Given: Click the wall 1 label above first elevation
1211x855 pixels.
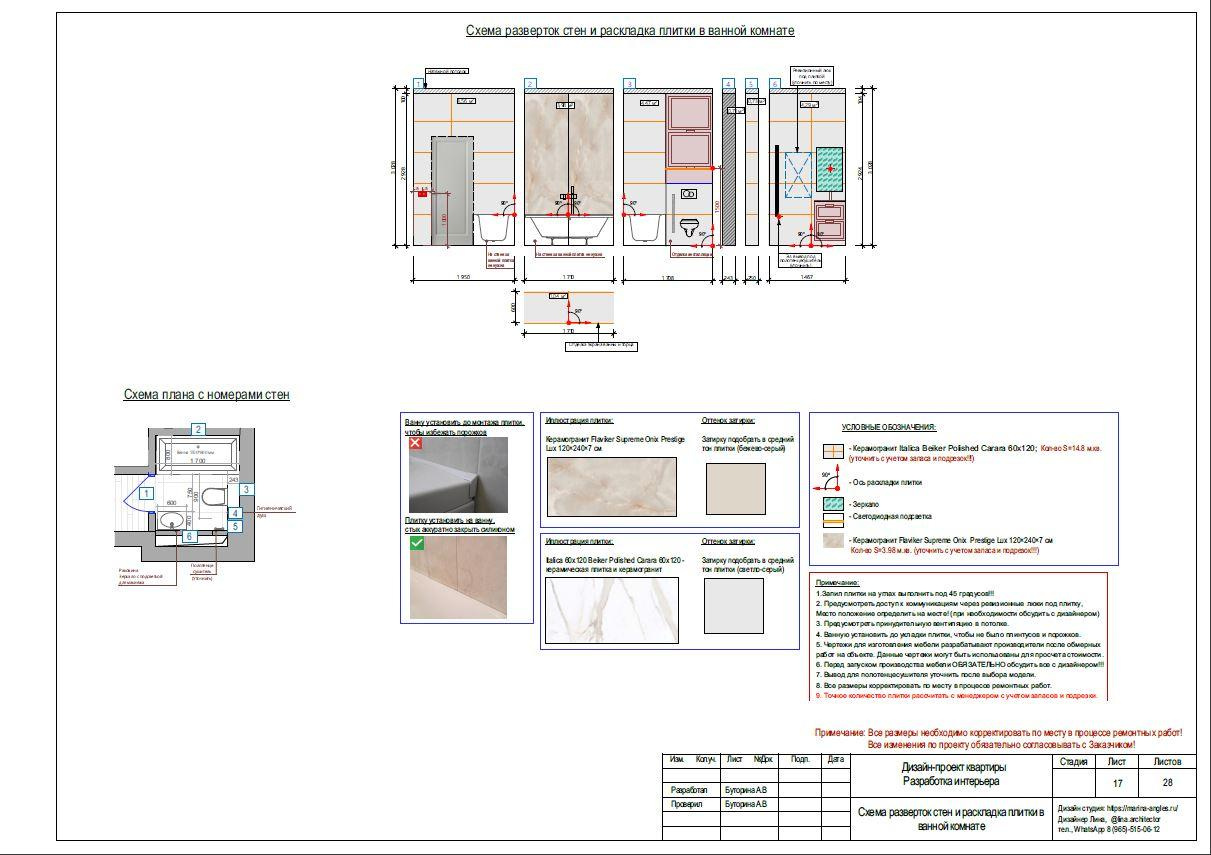Looking at the screenshot, I should tap(419, 85).
